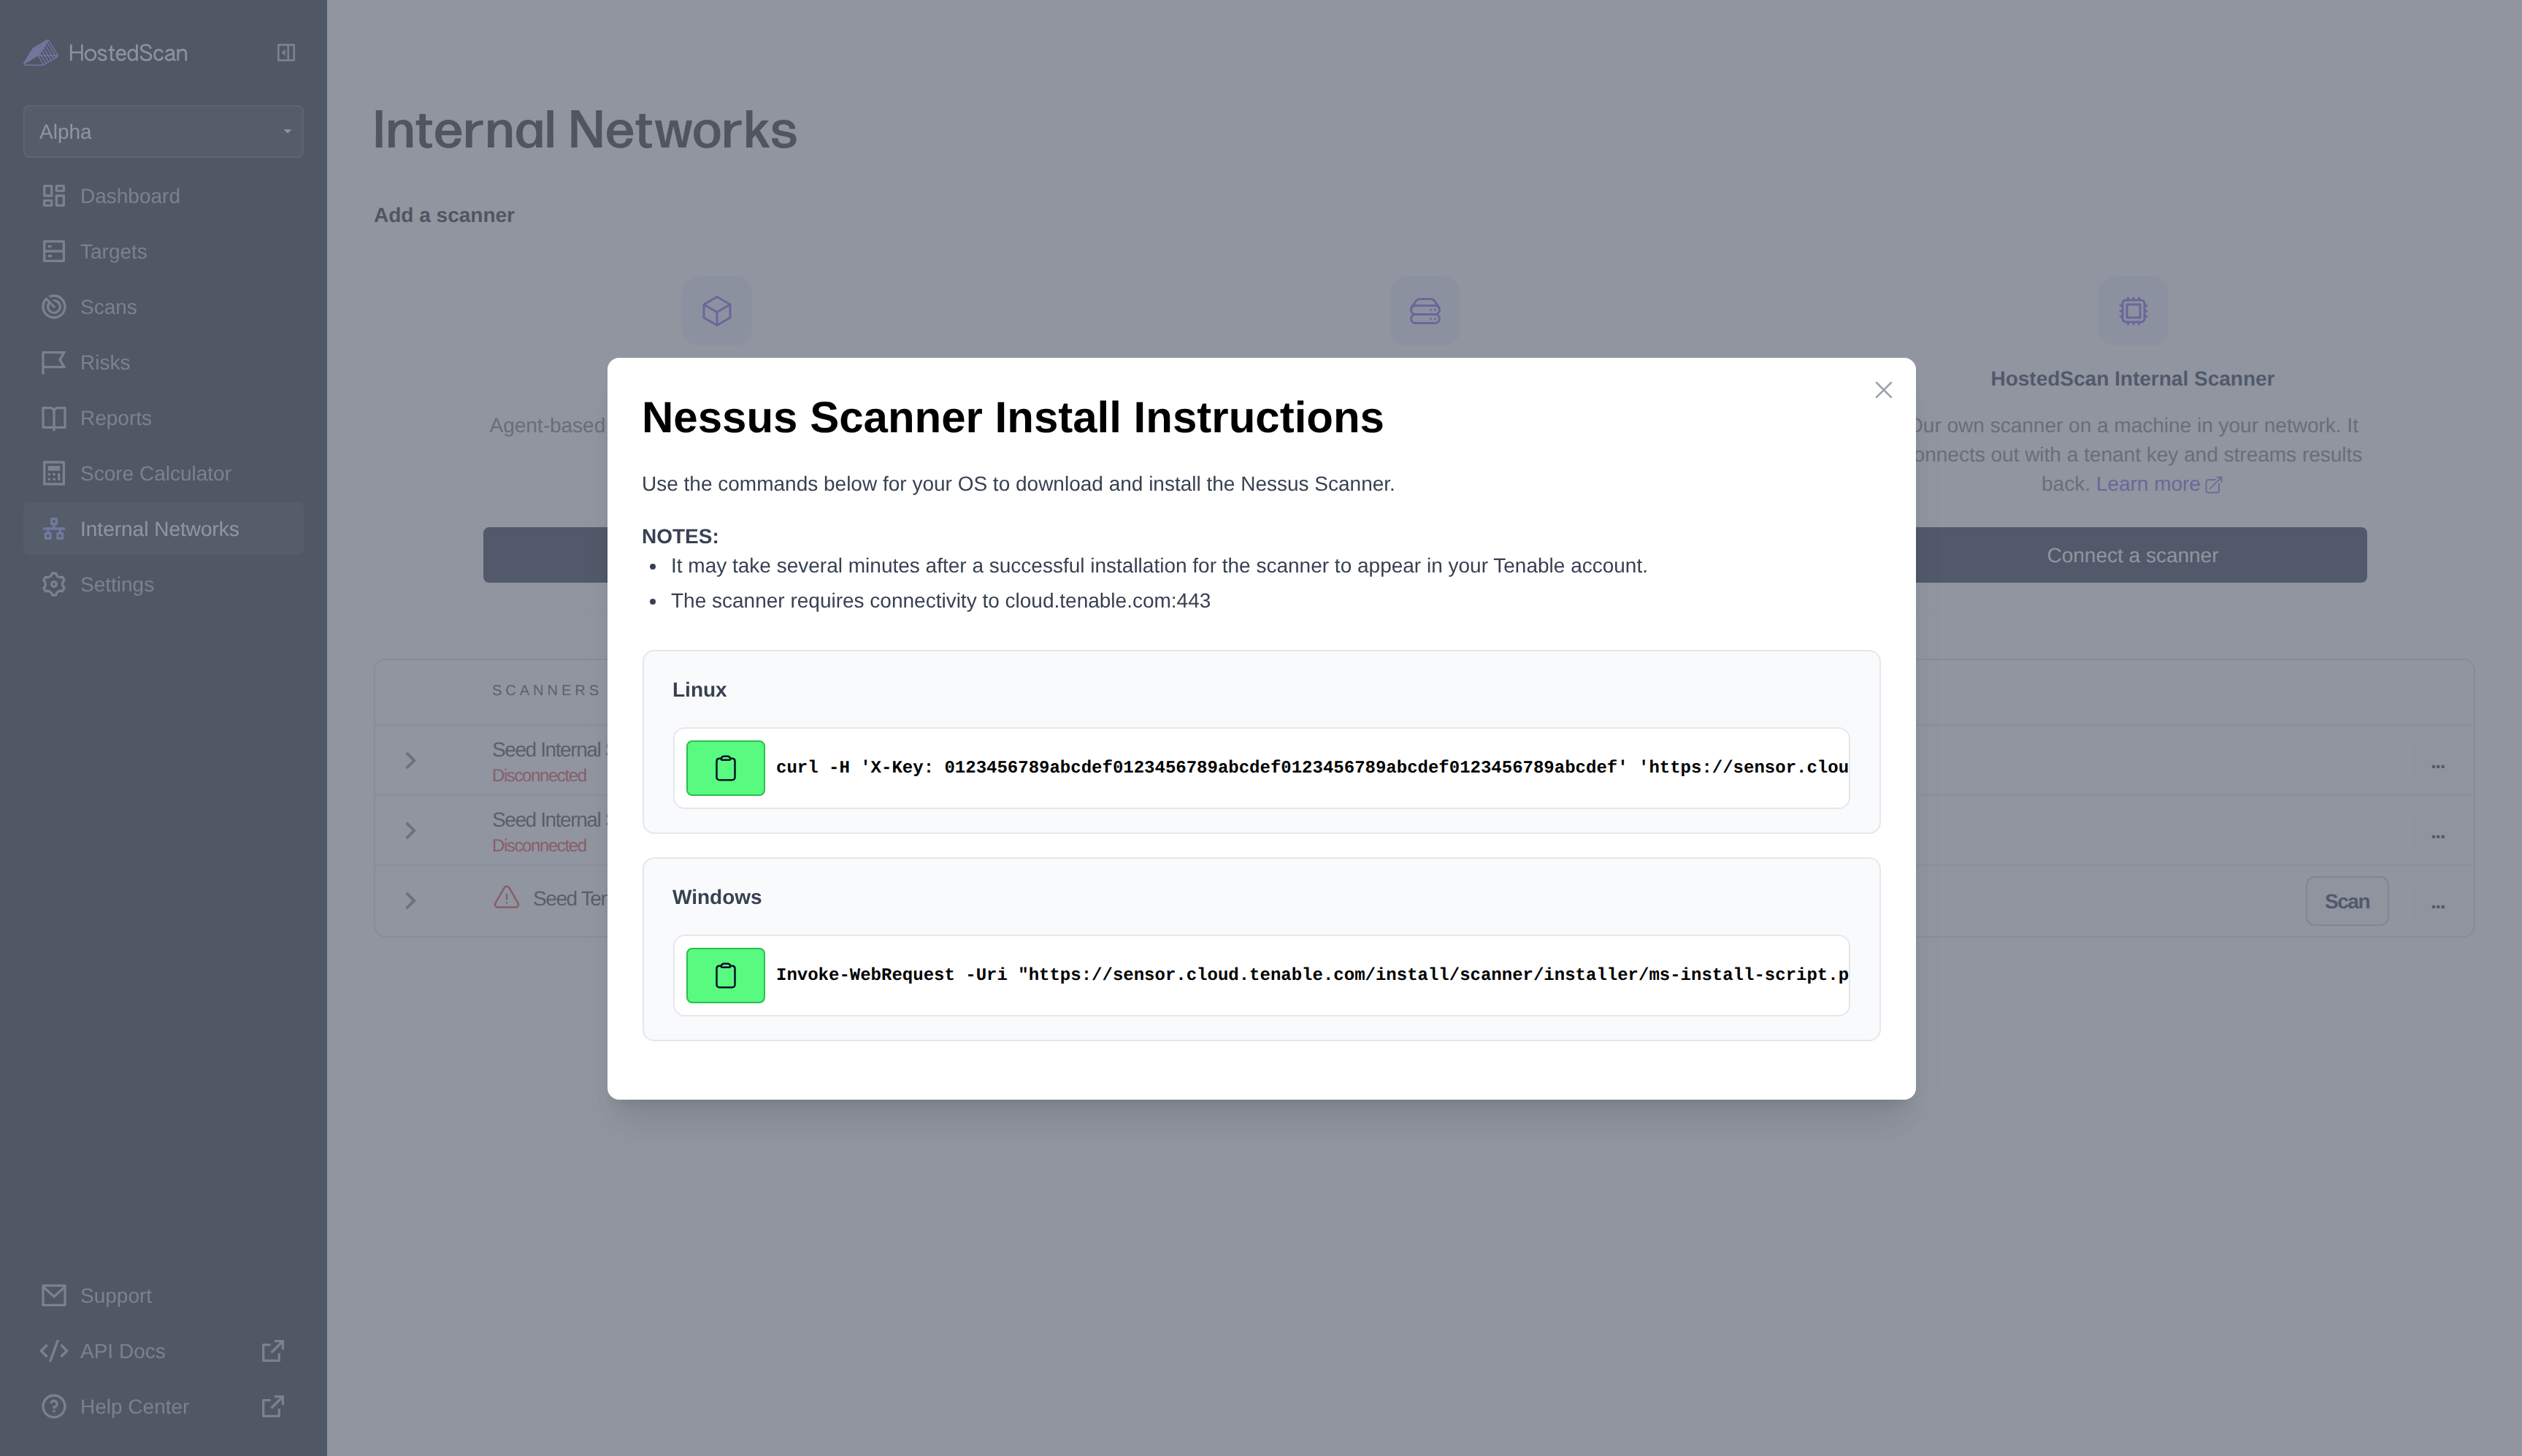2522x1456 pixels.
Task: Click the cube agent scanner icon
Action: click(x=716, y=311)
